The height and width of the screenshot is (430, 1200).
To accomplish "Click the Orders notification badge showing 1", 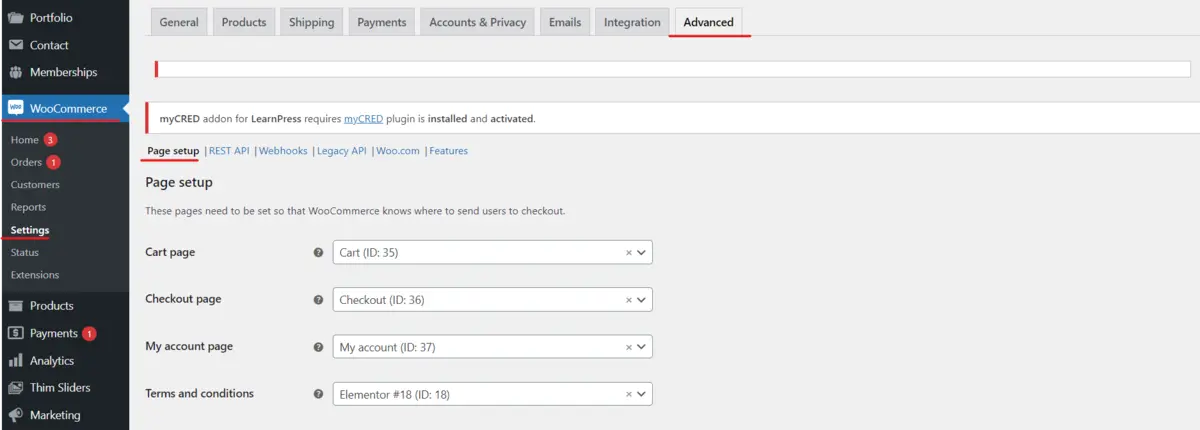I will tap(54, 162).
